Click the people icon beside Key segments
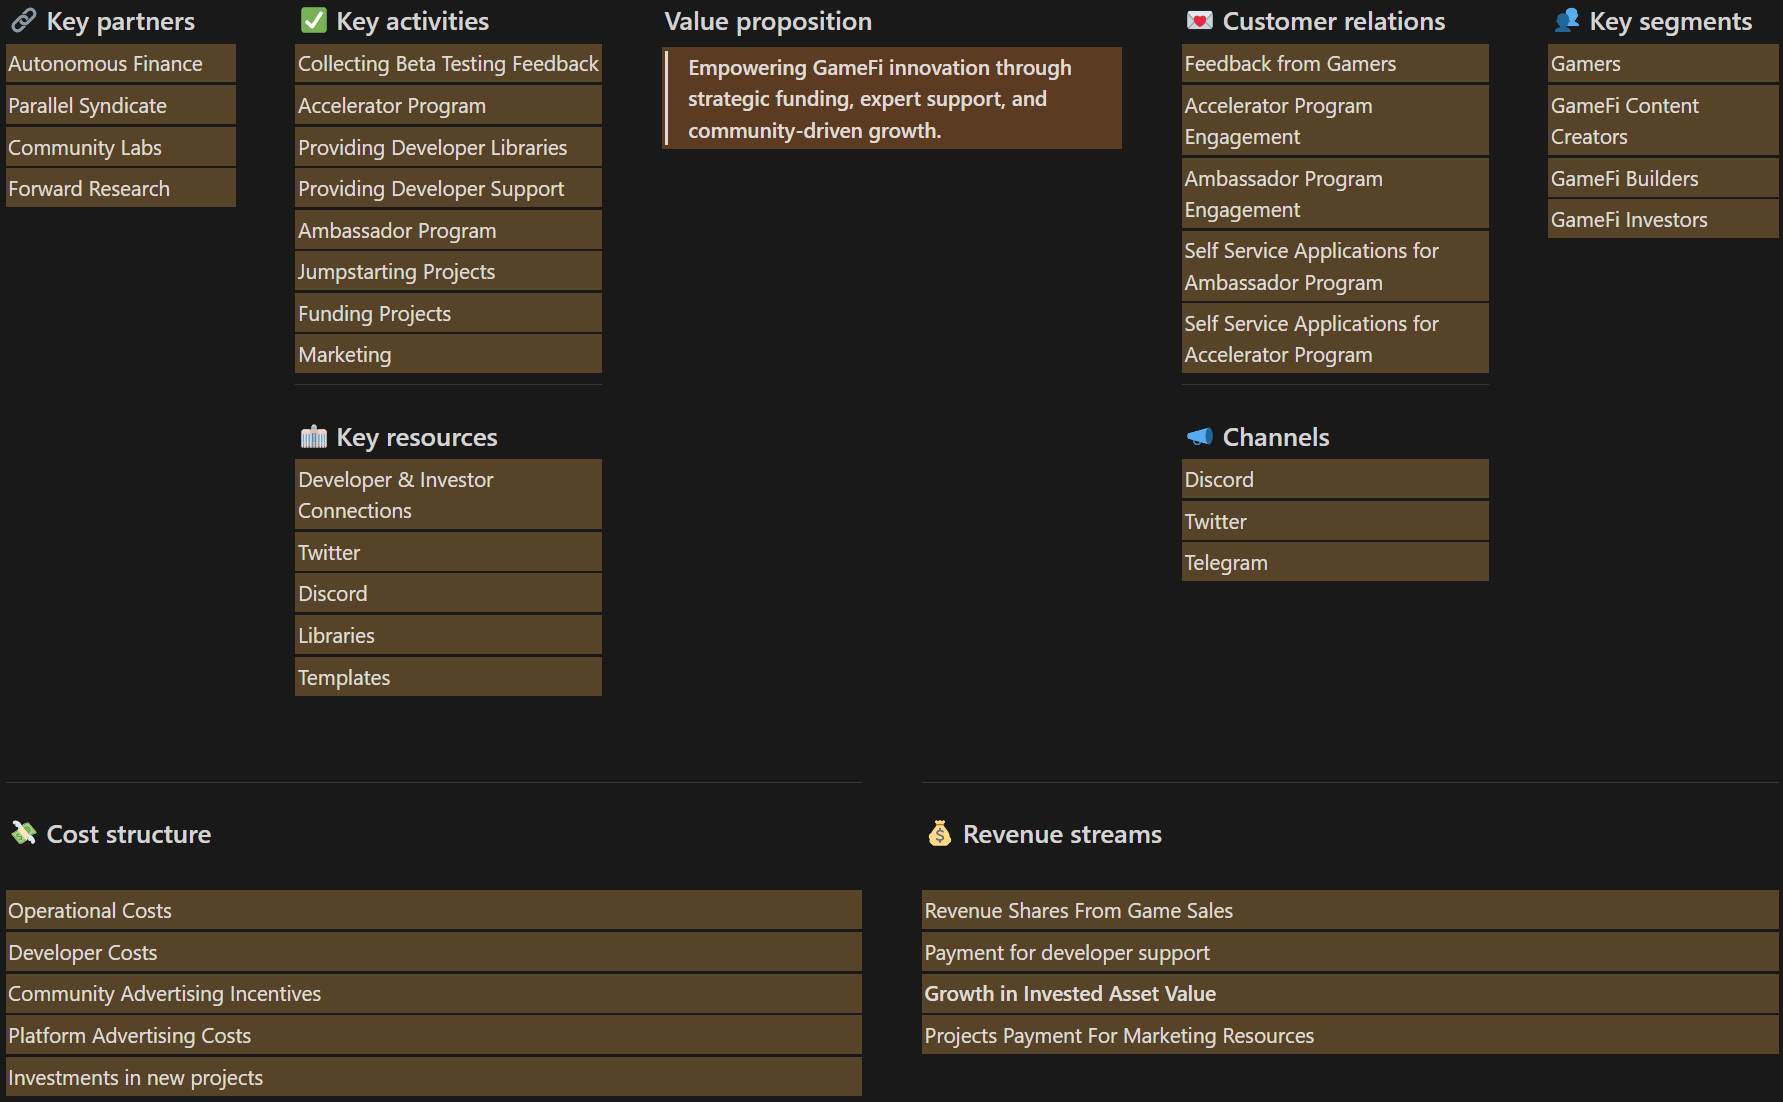Viewport: 1783px width, 1102px height. tap(1568, 20)
